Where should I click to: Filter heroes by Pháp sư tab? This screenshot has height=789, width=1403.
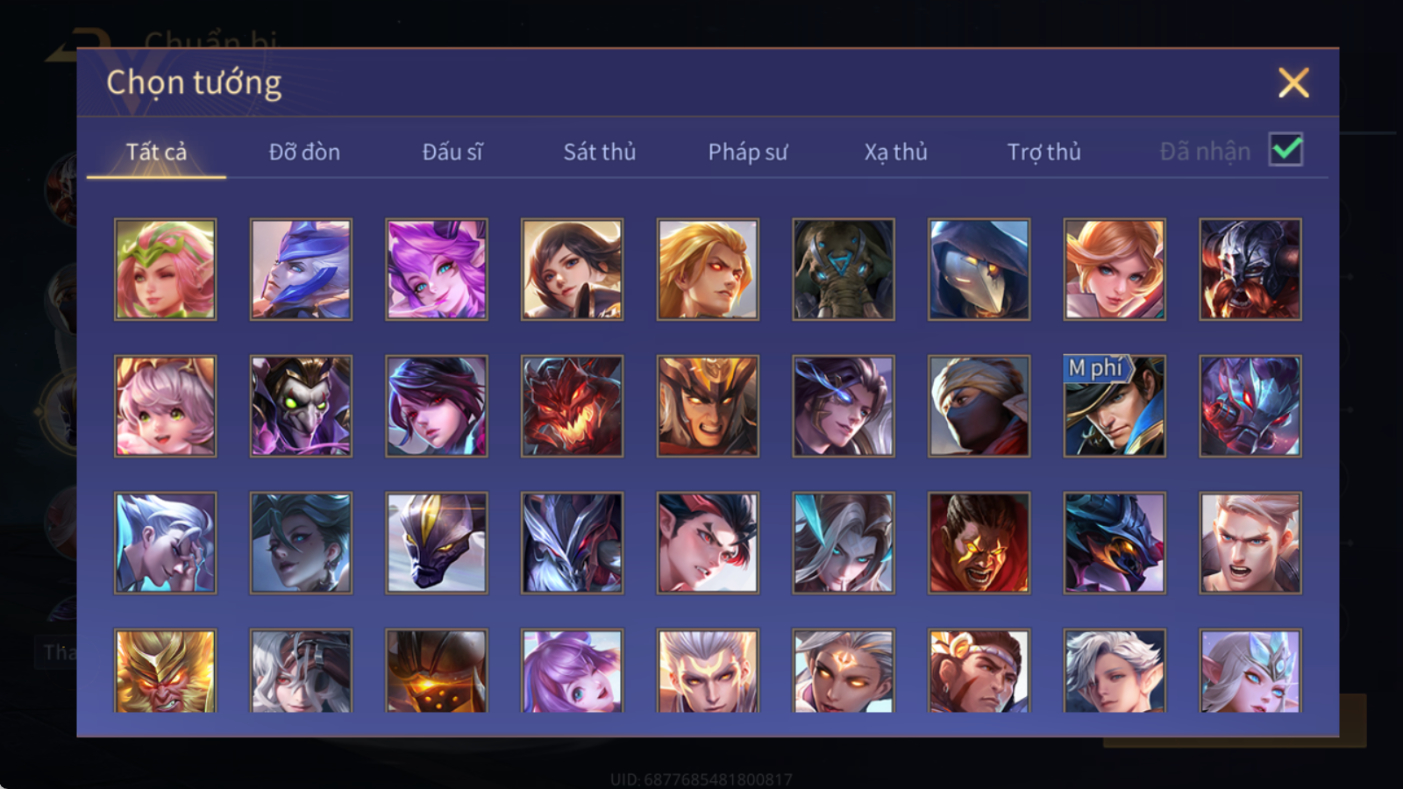tap(748, 152)
